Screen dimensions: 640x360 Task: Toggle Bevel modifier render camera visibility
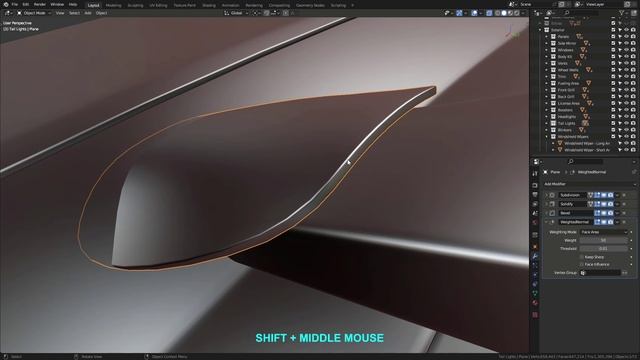[x=611, y=213]
